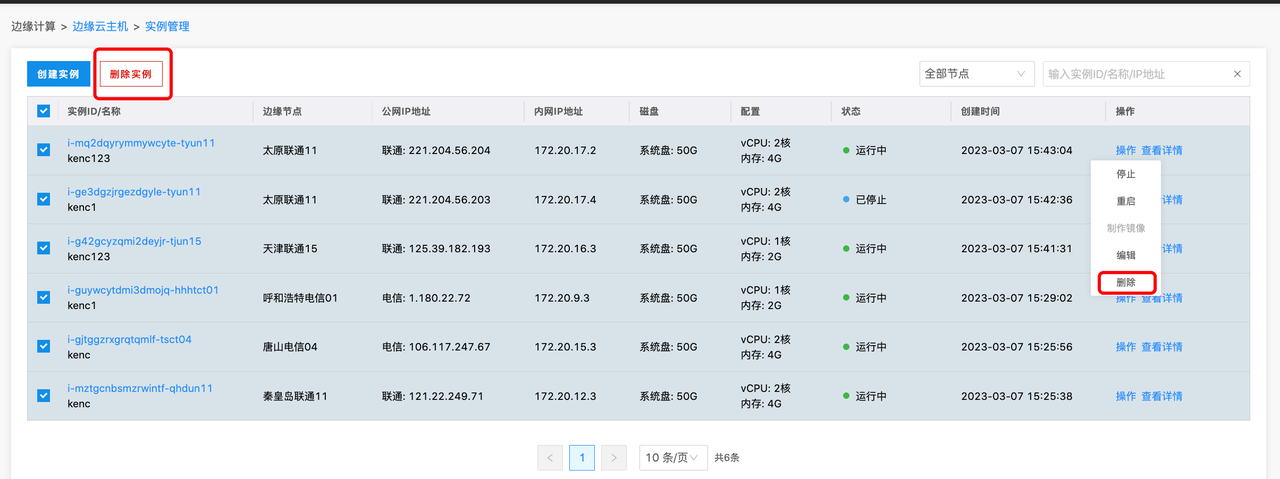Choose 删除 from the operations menu
Screen dimensions: 1280x479
1125,283
